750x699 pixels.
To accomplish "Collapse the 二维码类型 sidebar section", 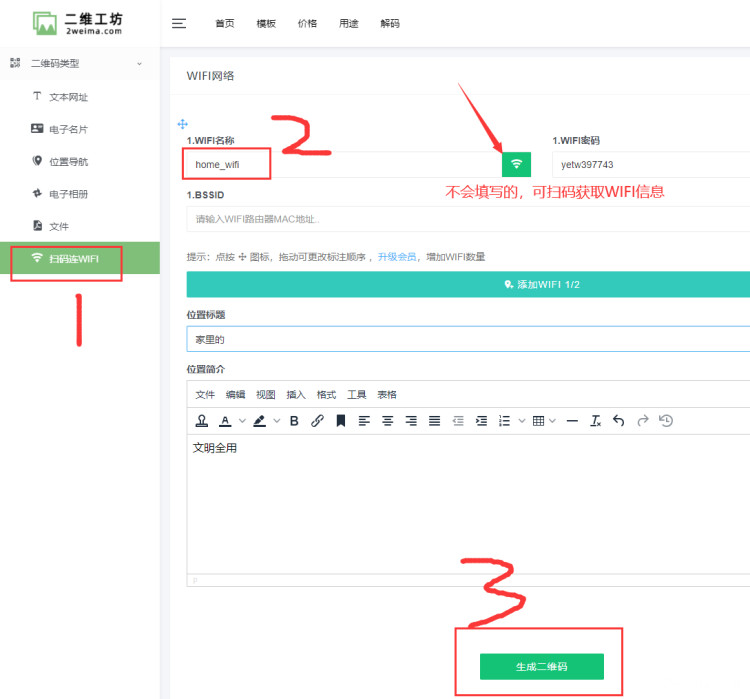I will 139,63.
